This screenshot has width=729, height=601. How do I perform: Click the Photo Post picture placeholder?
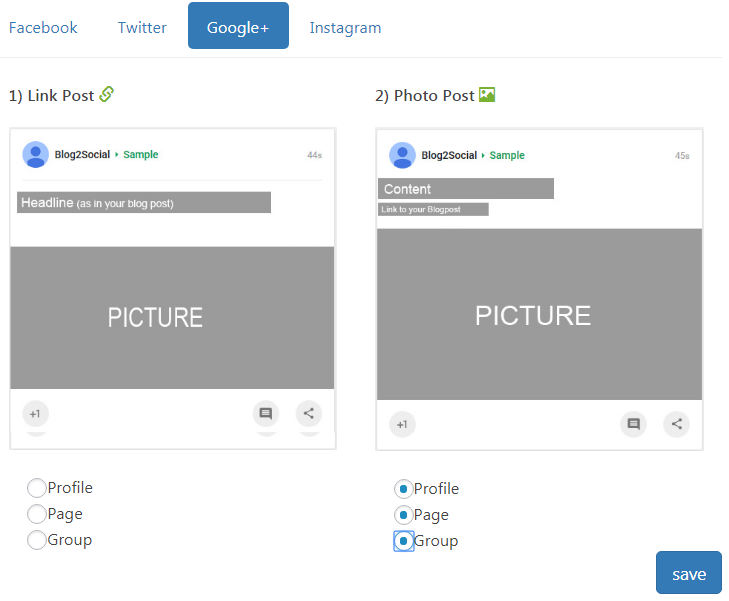539,315
